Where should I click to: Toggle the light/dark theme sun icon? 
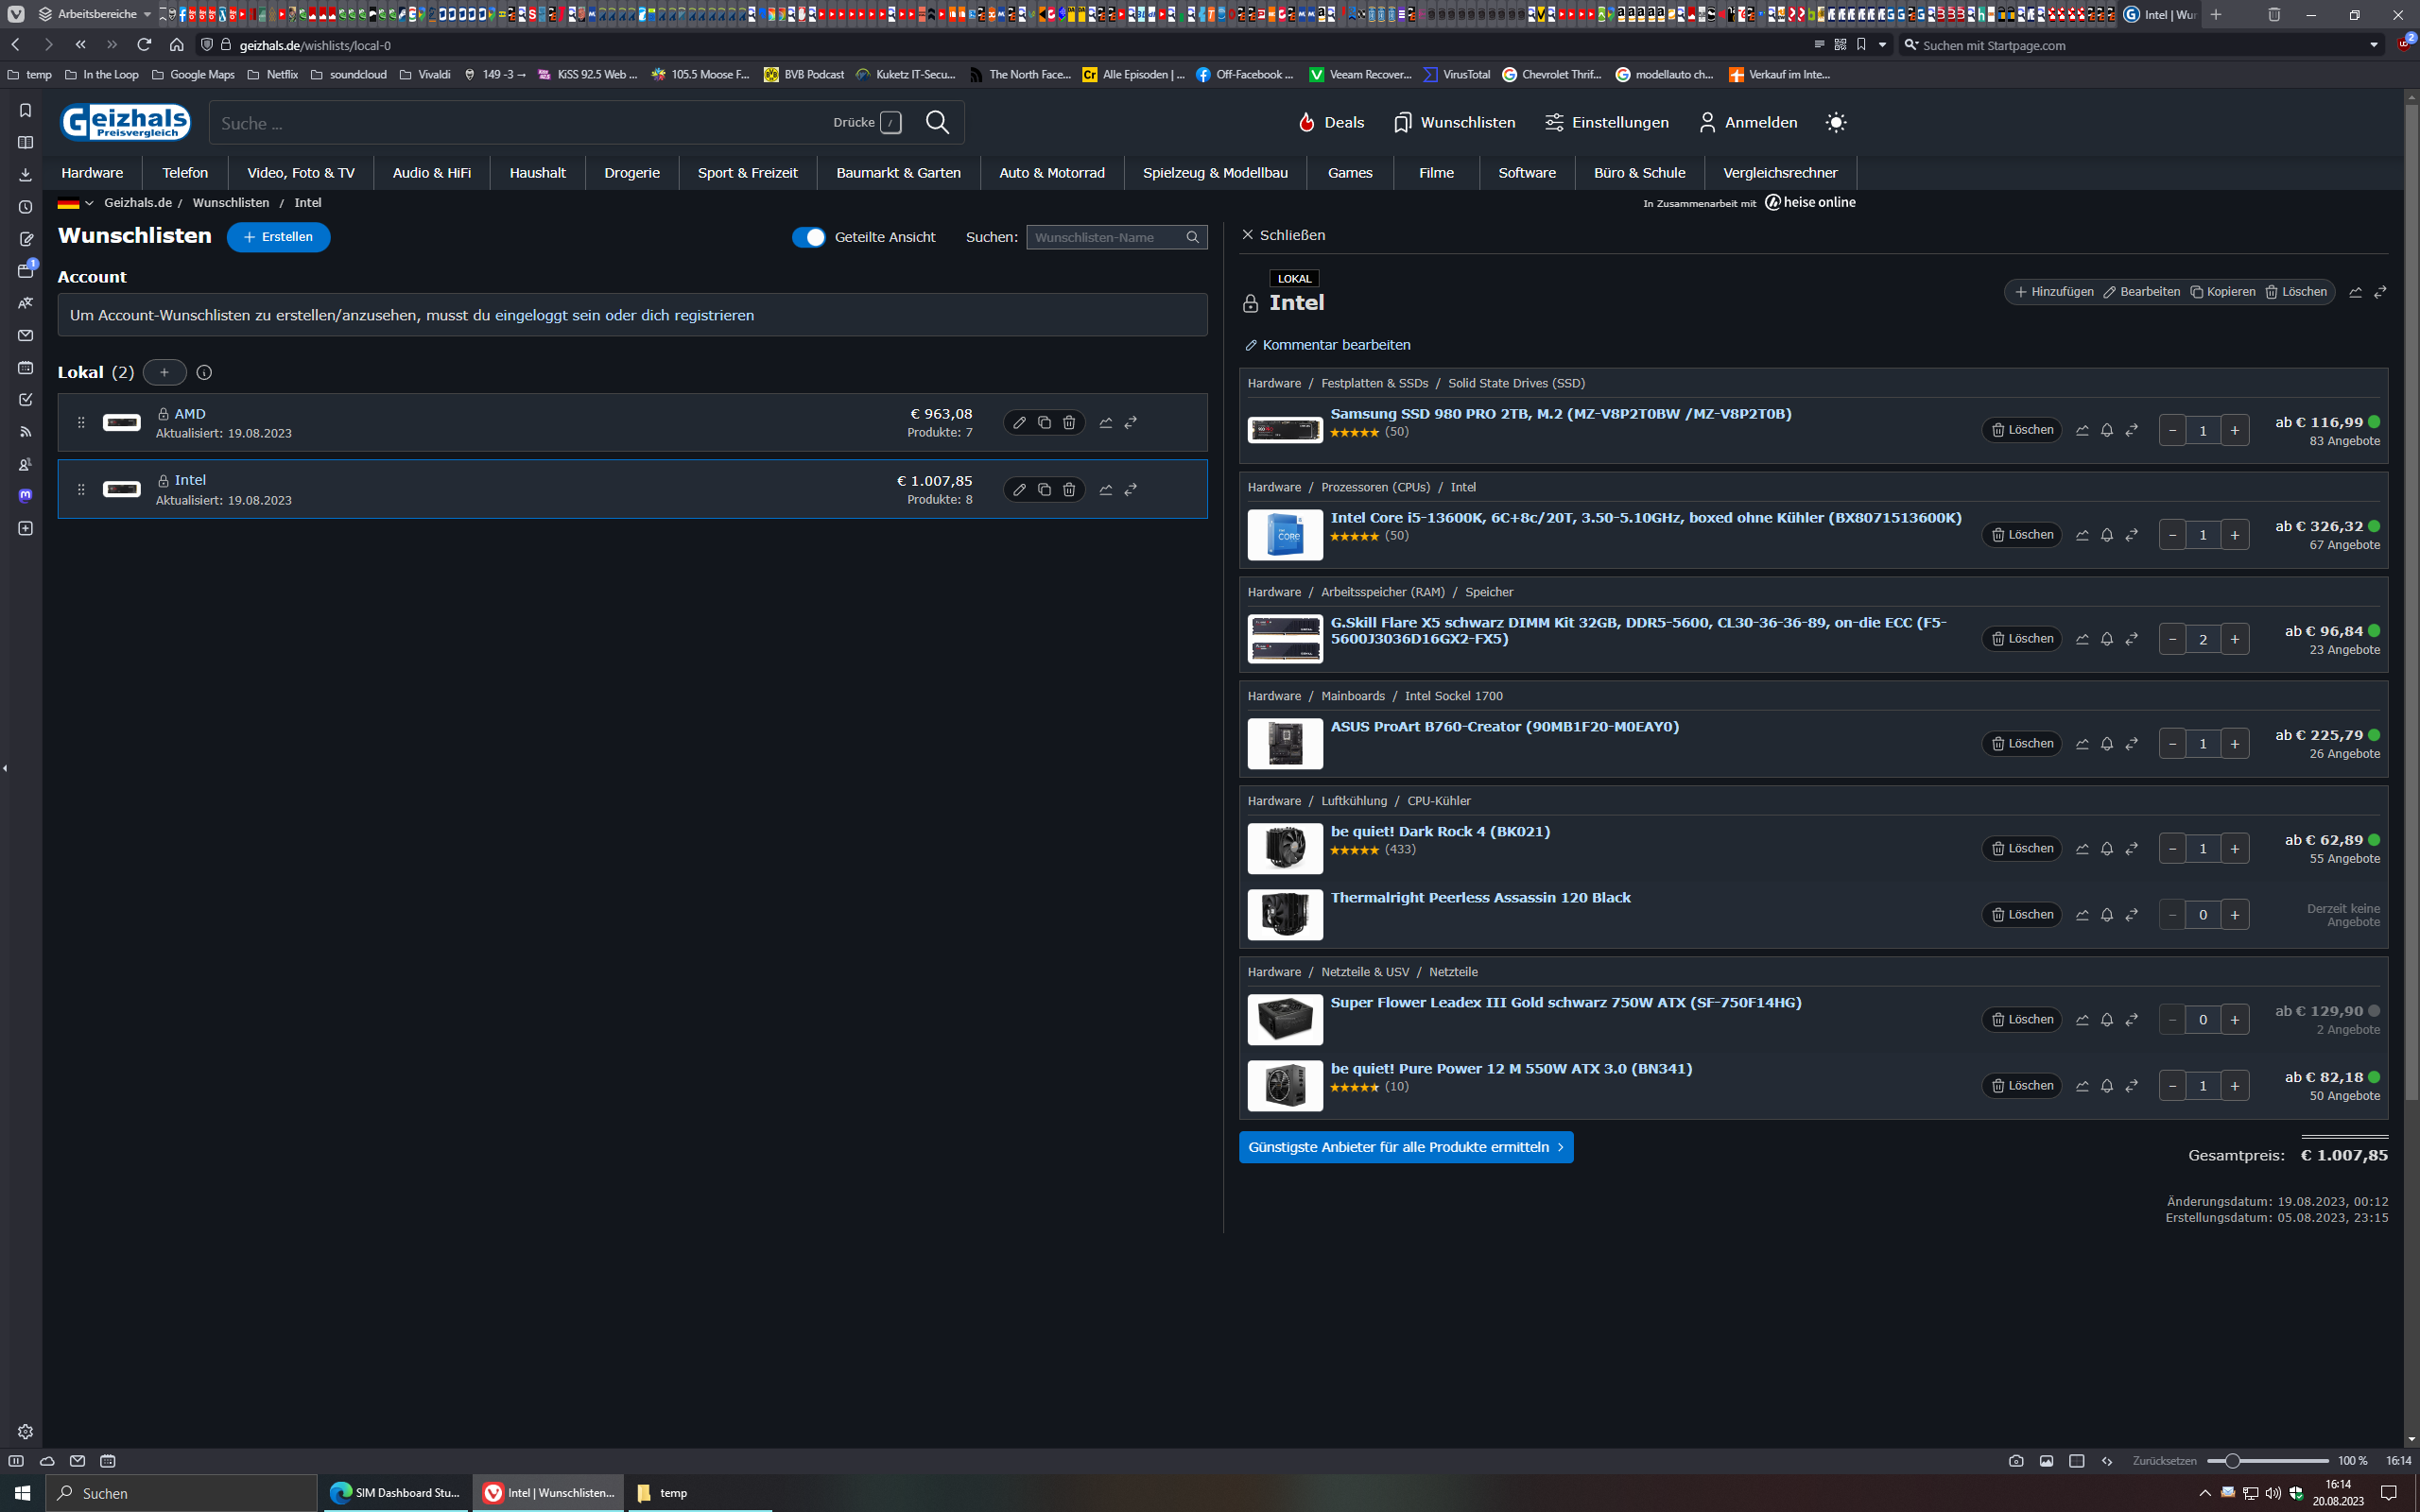point(1835,122)
